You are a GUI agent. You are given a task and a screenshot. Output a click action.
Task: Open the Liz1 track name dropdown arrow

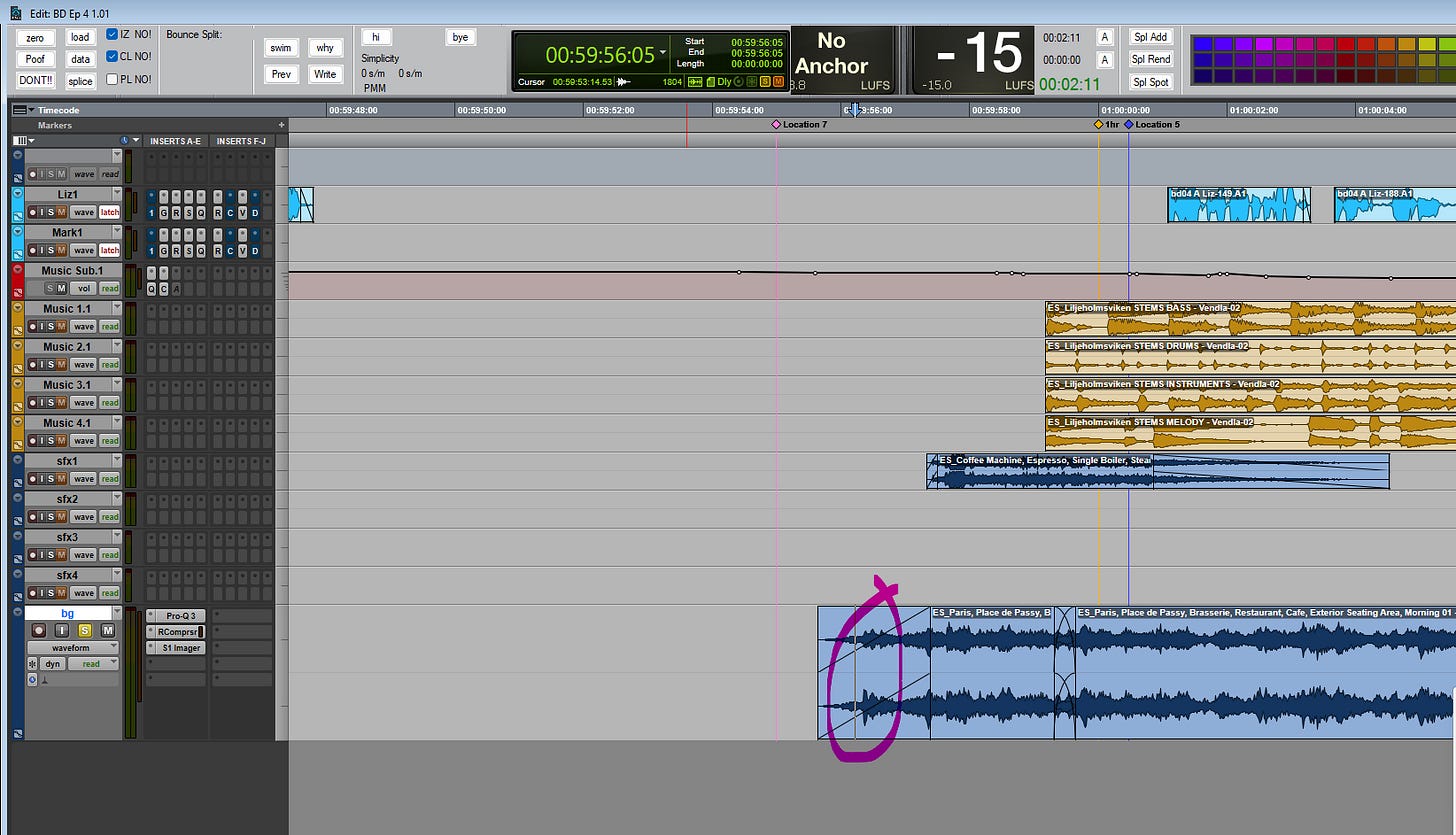[x=117, y=193]
